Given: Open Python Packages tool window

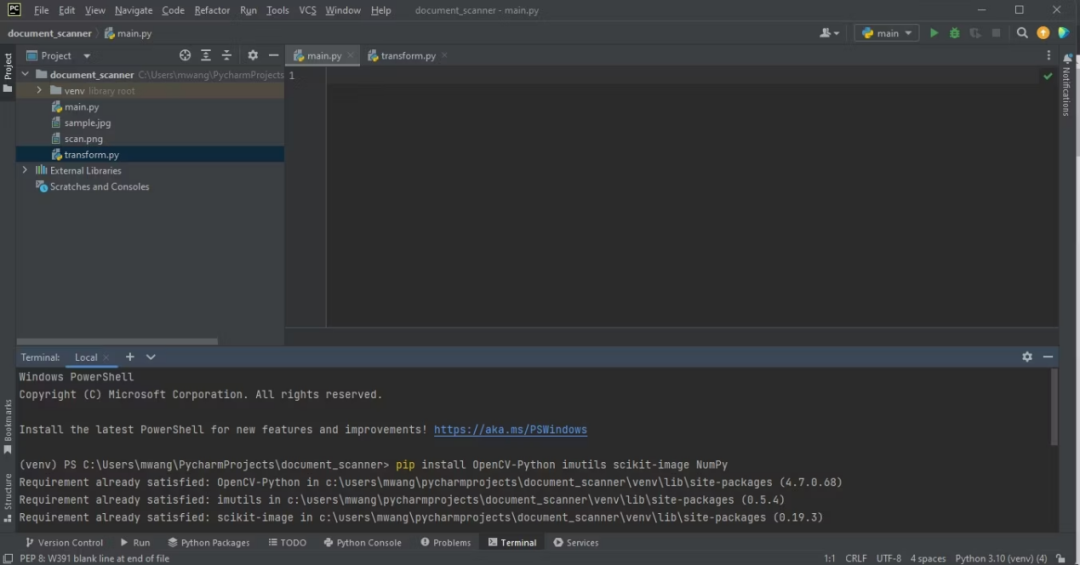Looking at the screenshot, I should click(x=208, y=543).
